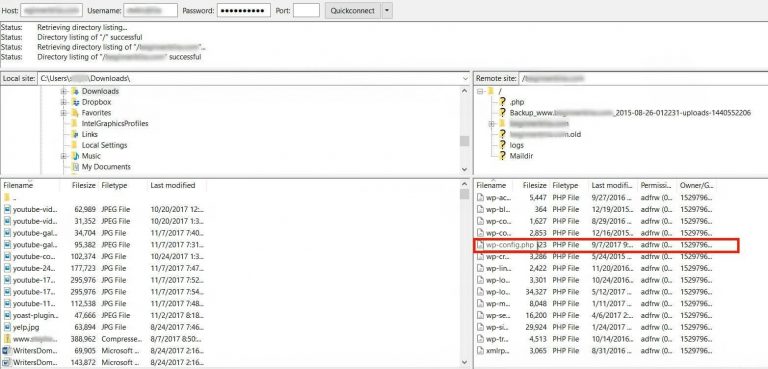The width and height of the screenshot is (768, 369).
Task: Click the Port input field
Action: pyautogui.click(x=306, y=10)
